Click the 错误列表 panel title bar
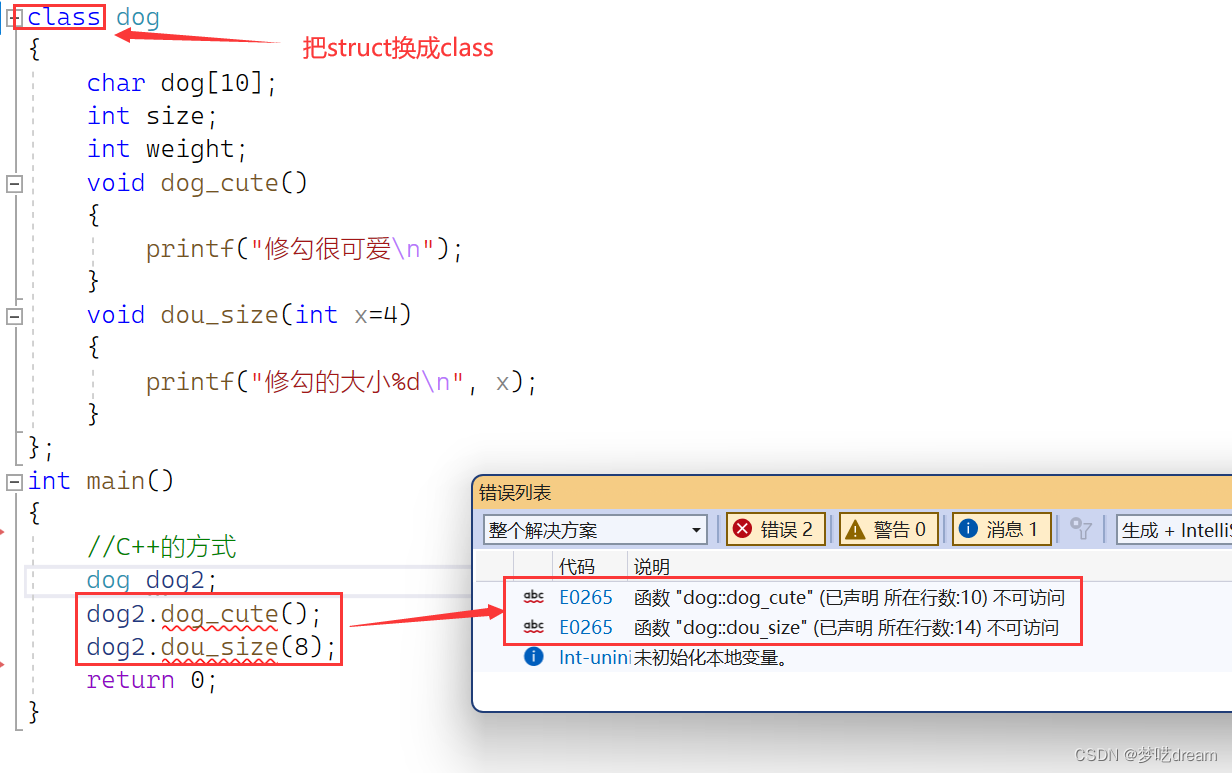 pyautogui.click(x=852, y=493)
